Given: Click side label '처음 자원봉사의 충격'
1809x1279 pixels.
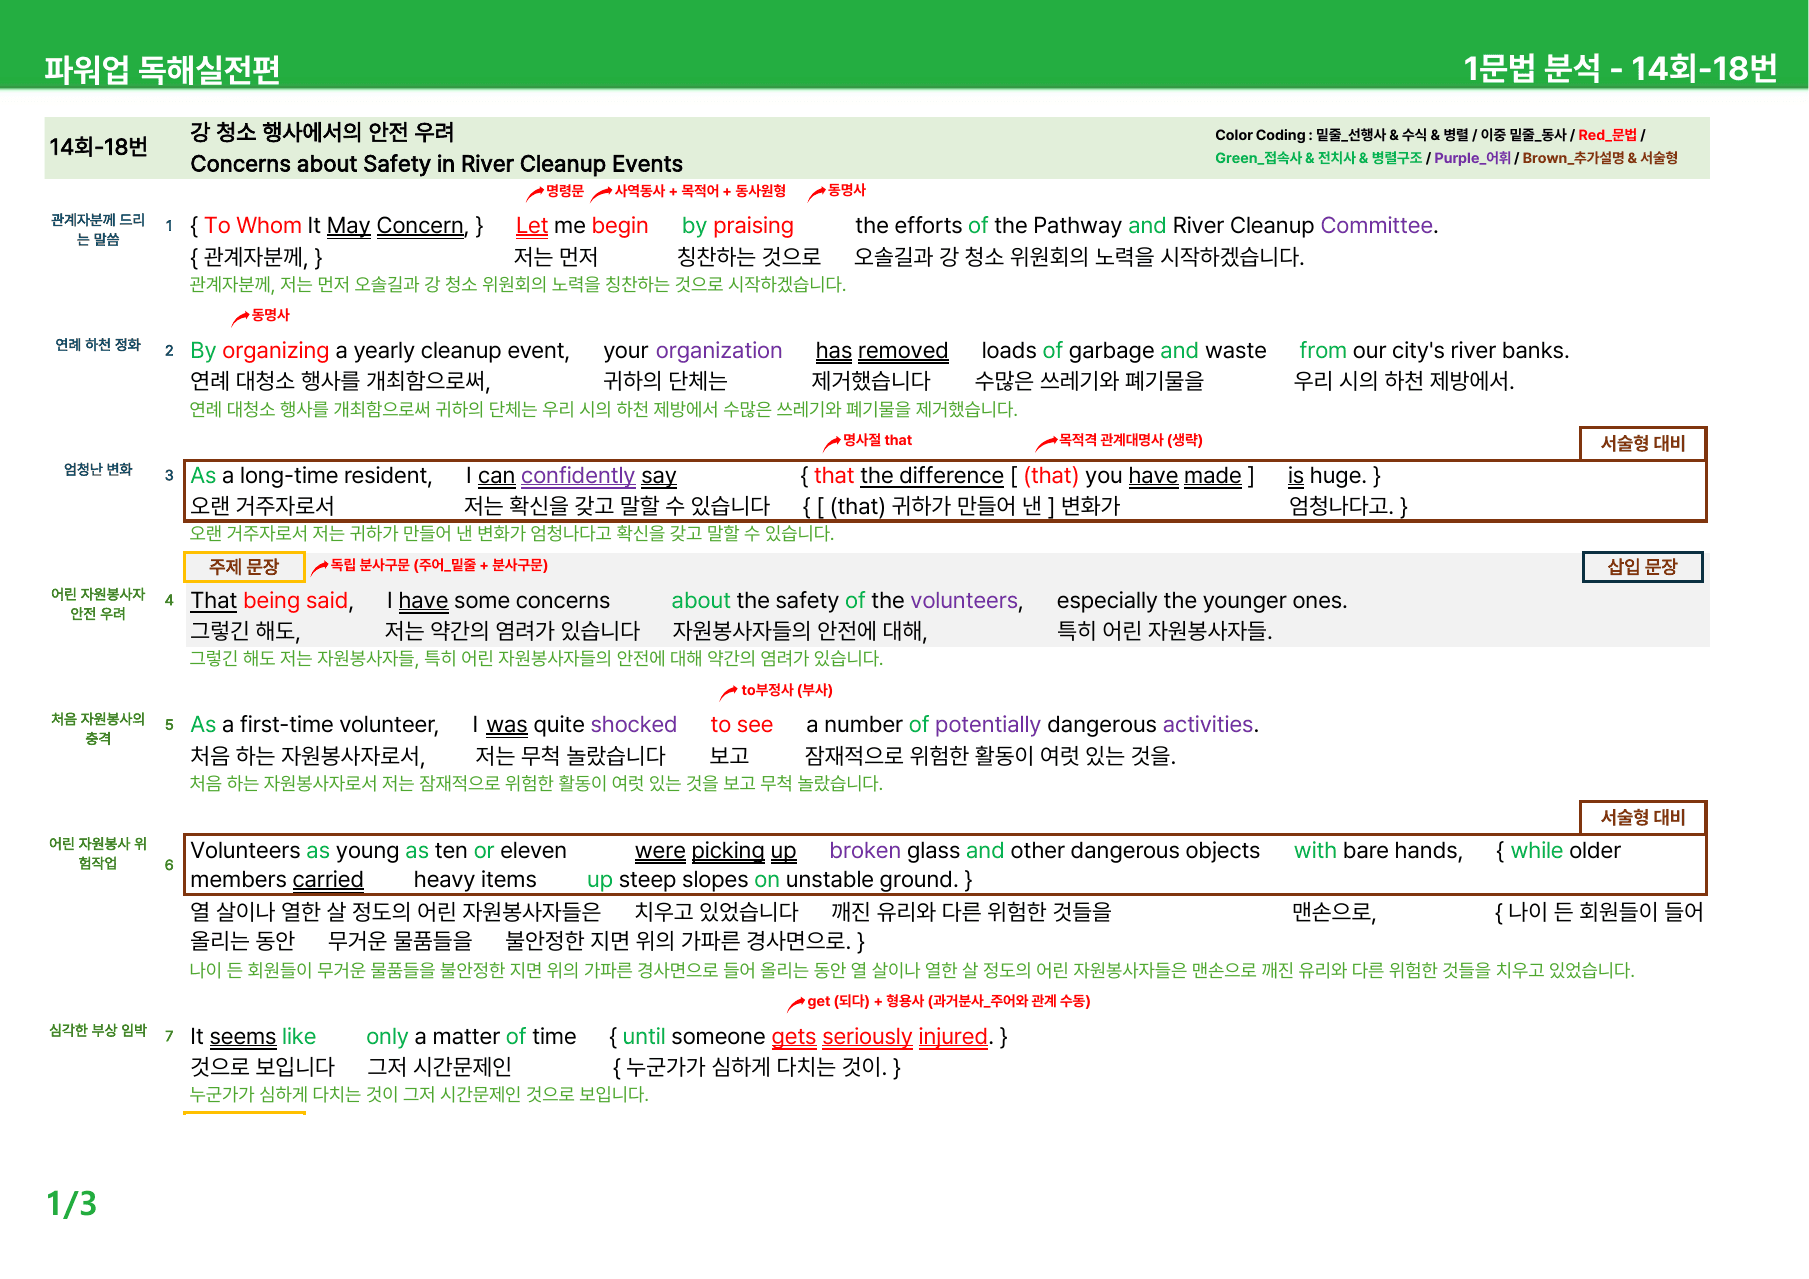Looking at the screenshot, I should pos(98,729).
